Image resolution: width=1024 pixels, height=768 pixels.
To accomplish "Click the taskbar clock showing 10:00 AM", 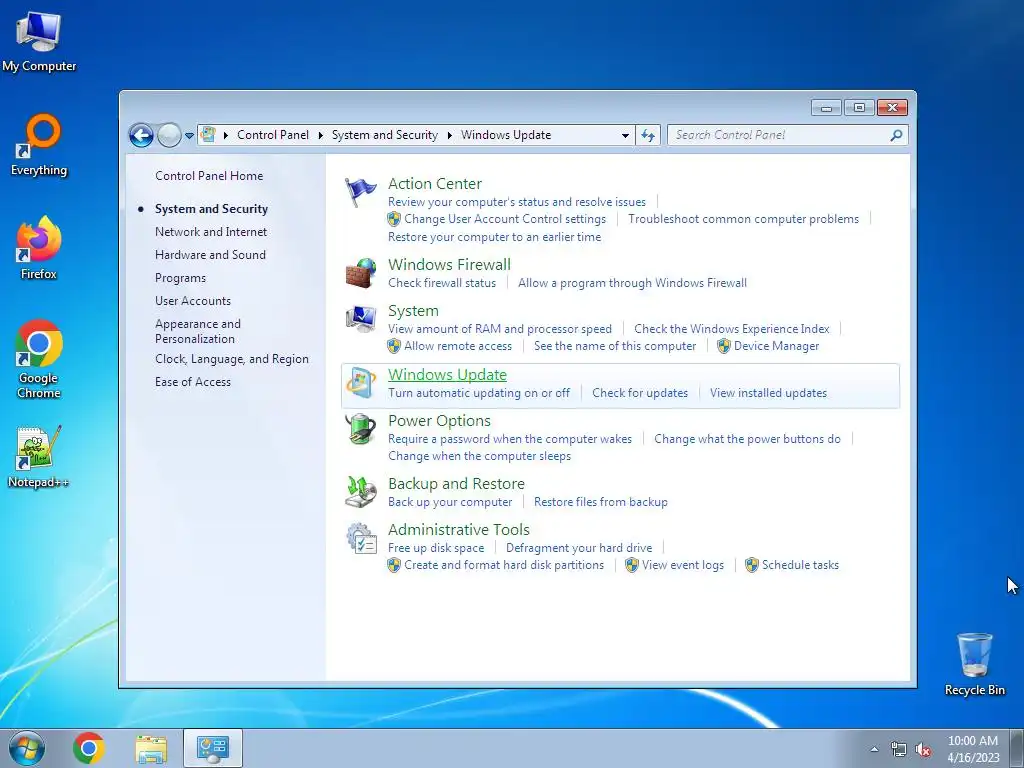I will [973, 749].
